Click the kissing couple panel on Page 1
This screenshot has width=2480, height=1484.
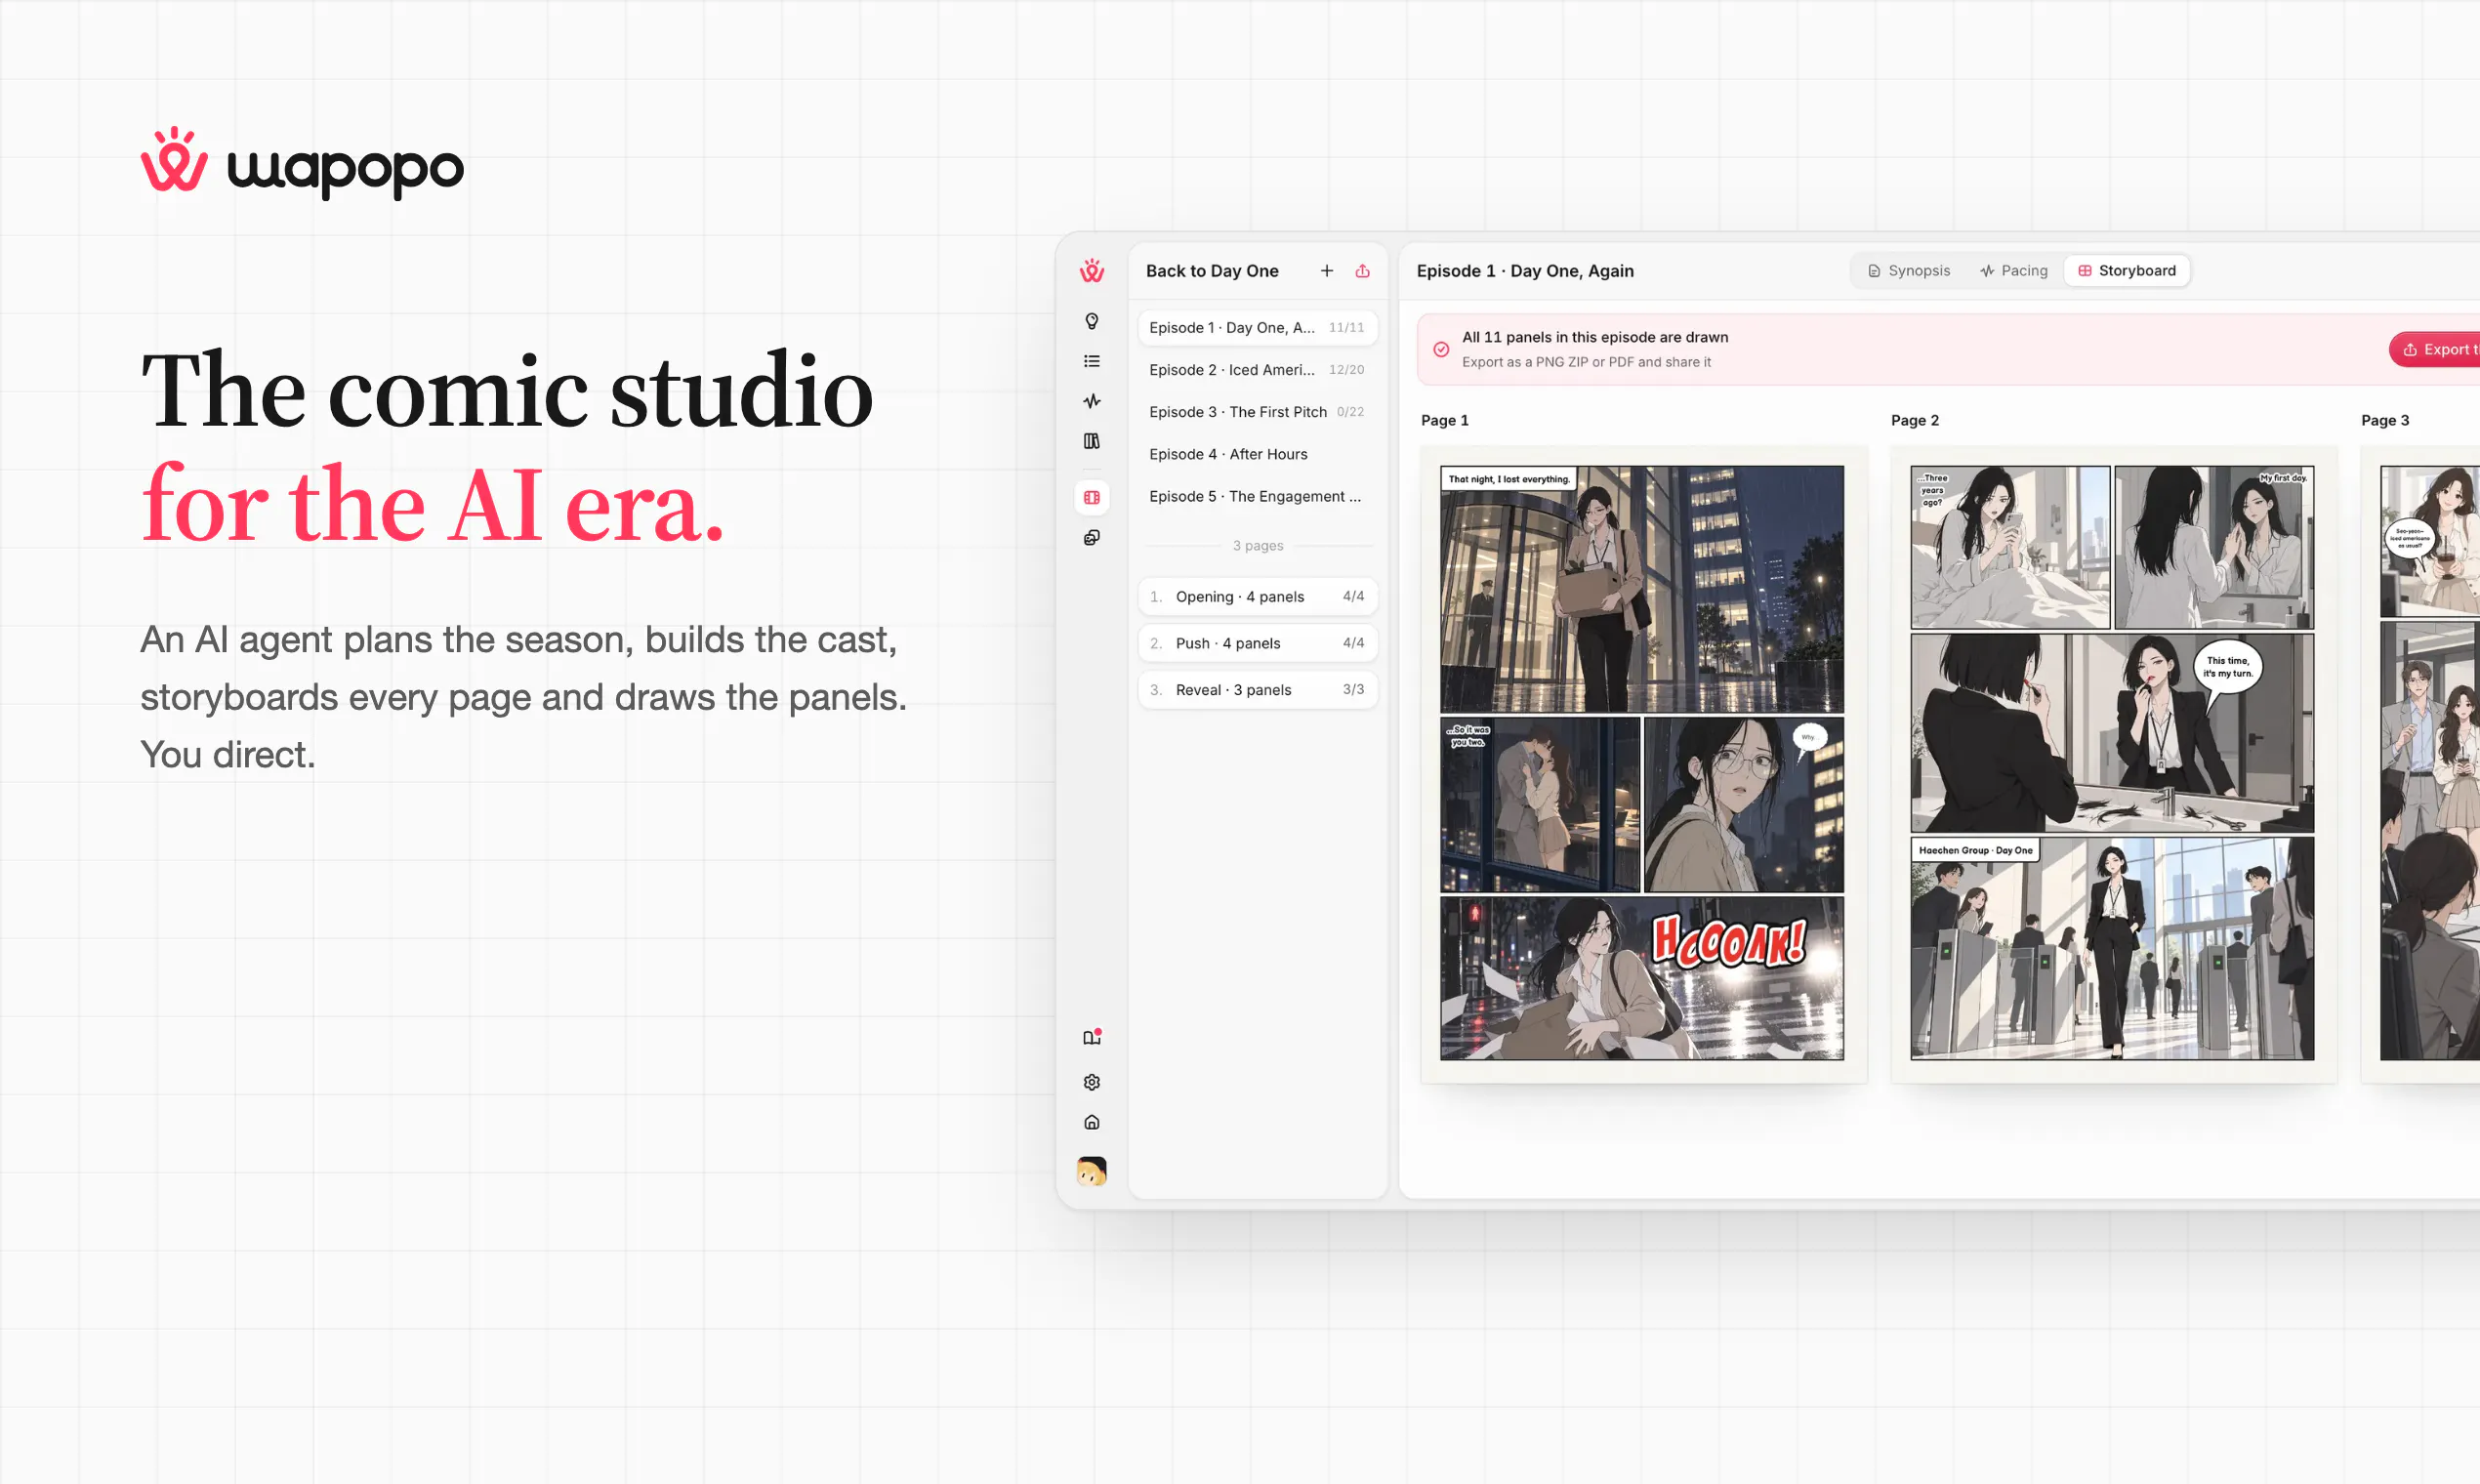[x=1539, y=804]
